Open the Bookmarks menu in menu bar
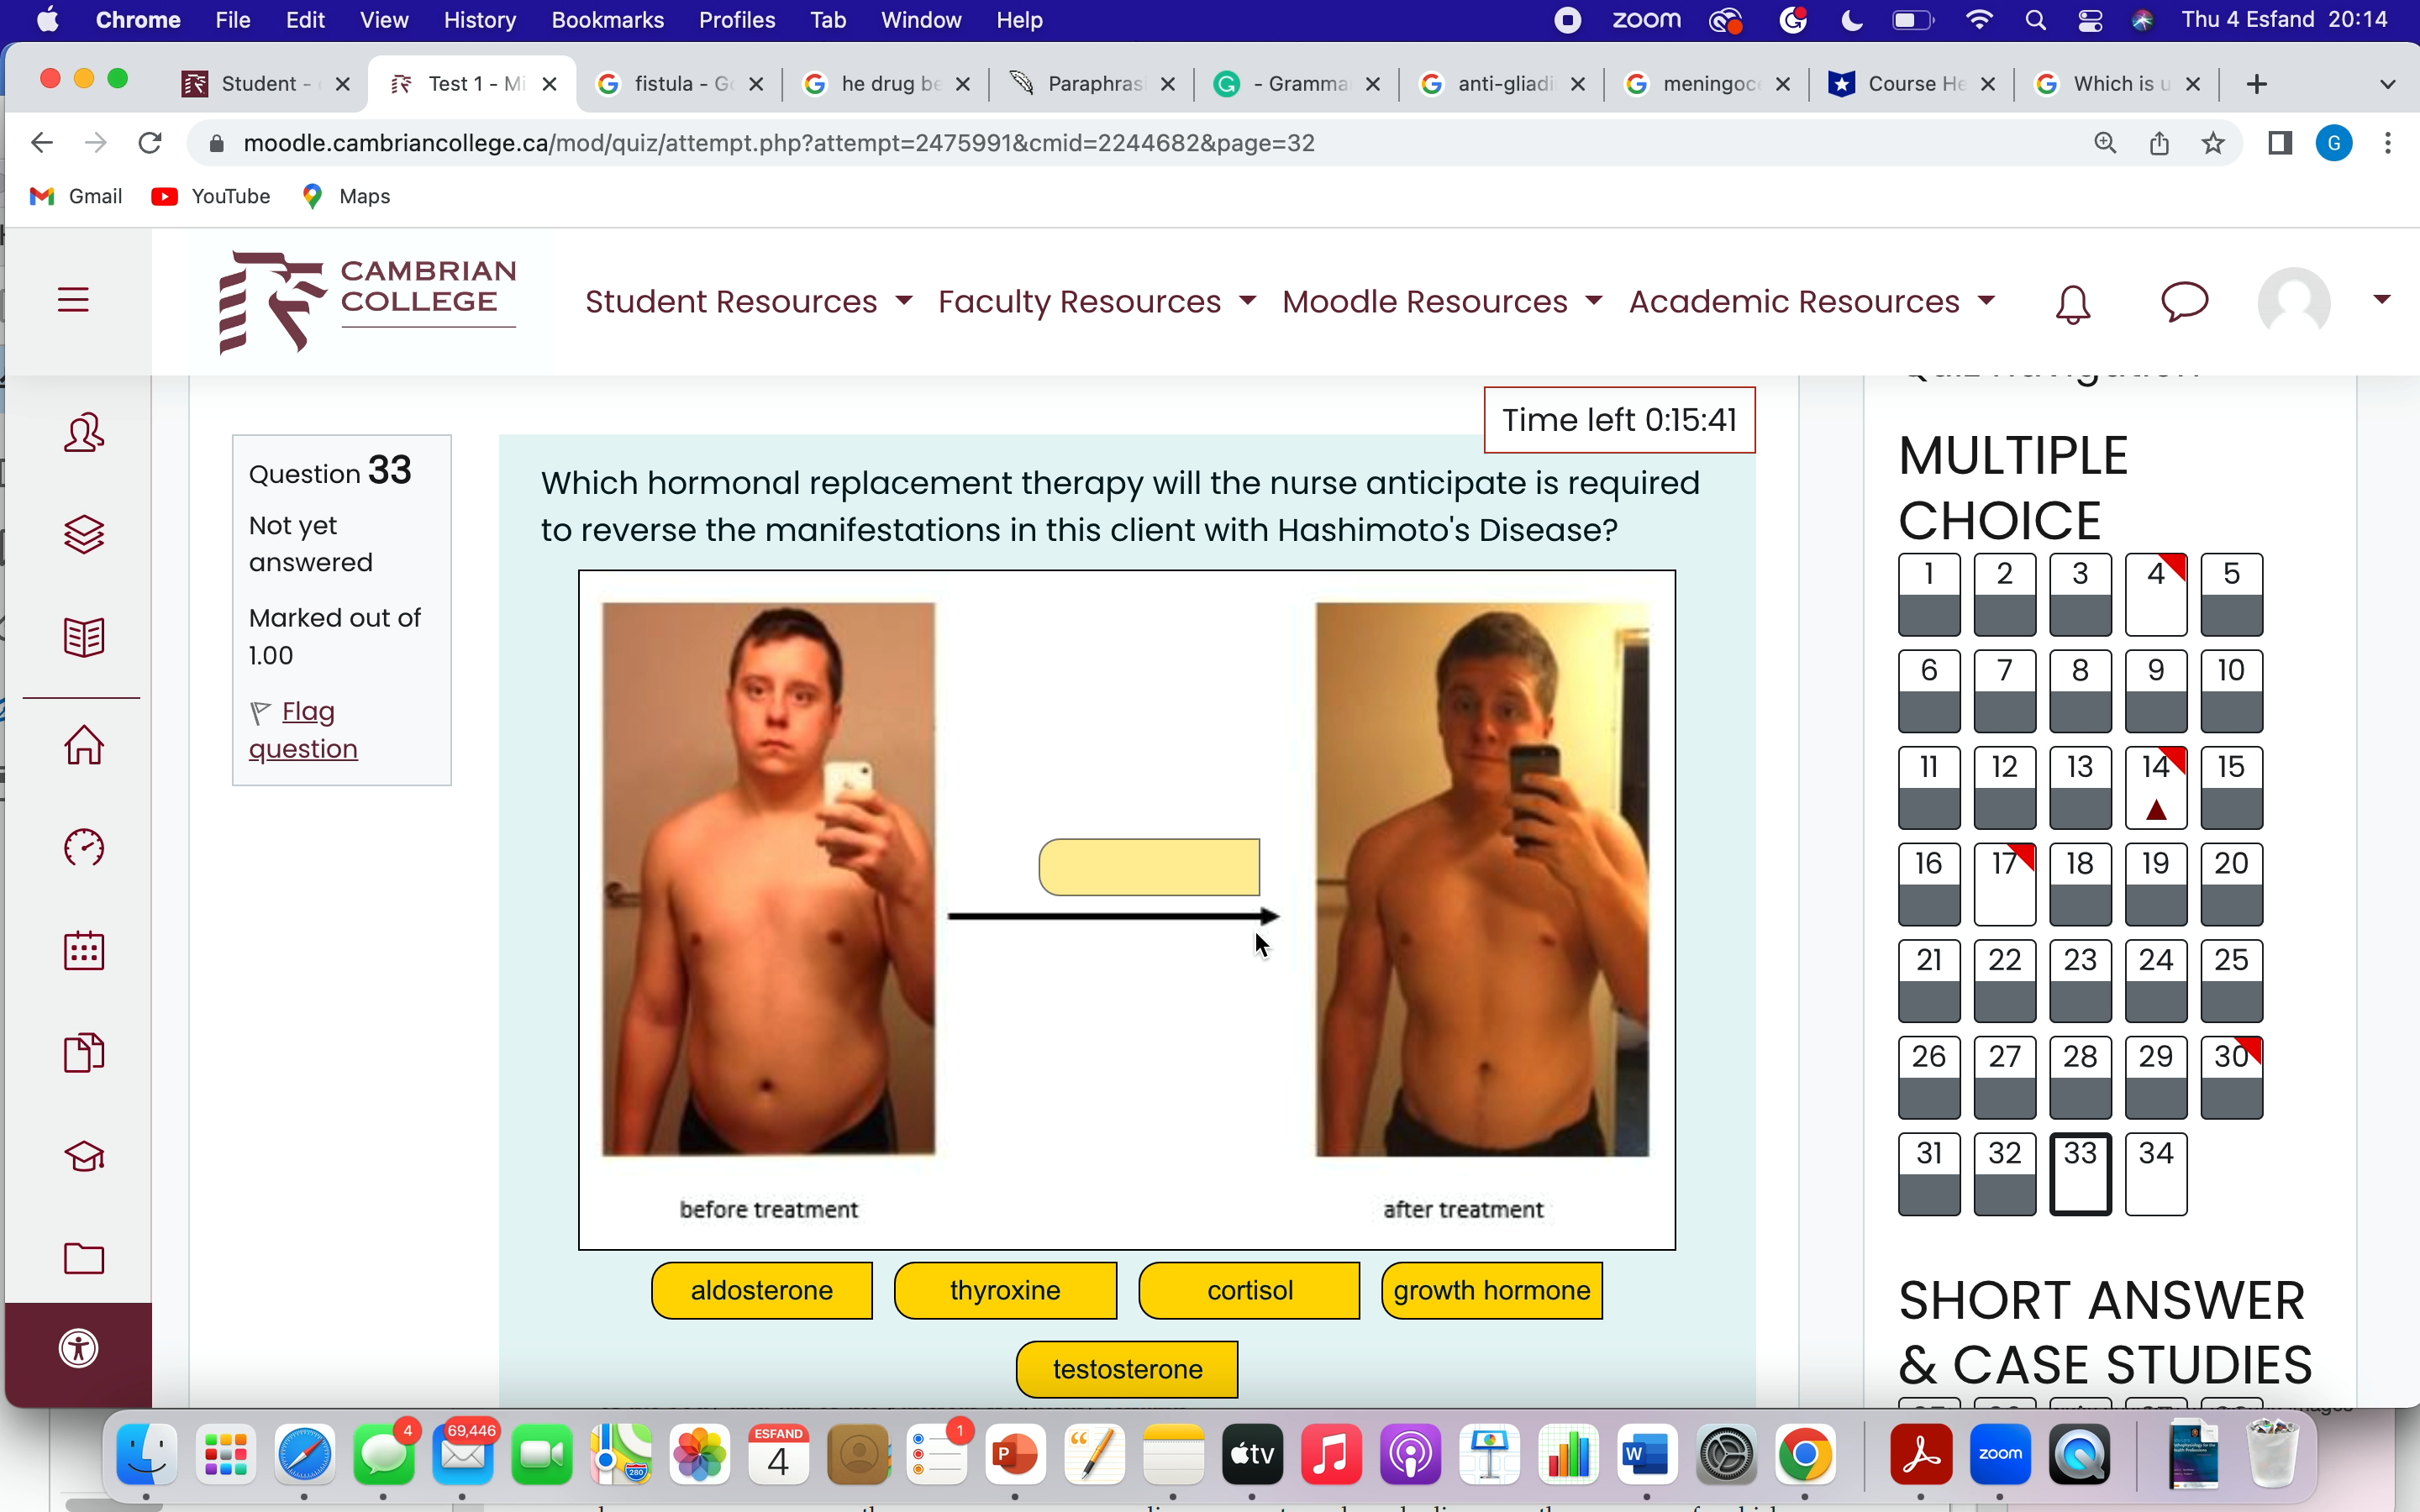 [x=607, y=20]
